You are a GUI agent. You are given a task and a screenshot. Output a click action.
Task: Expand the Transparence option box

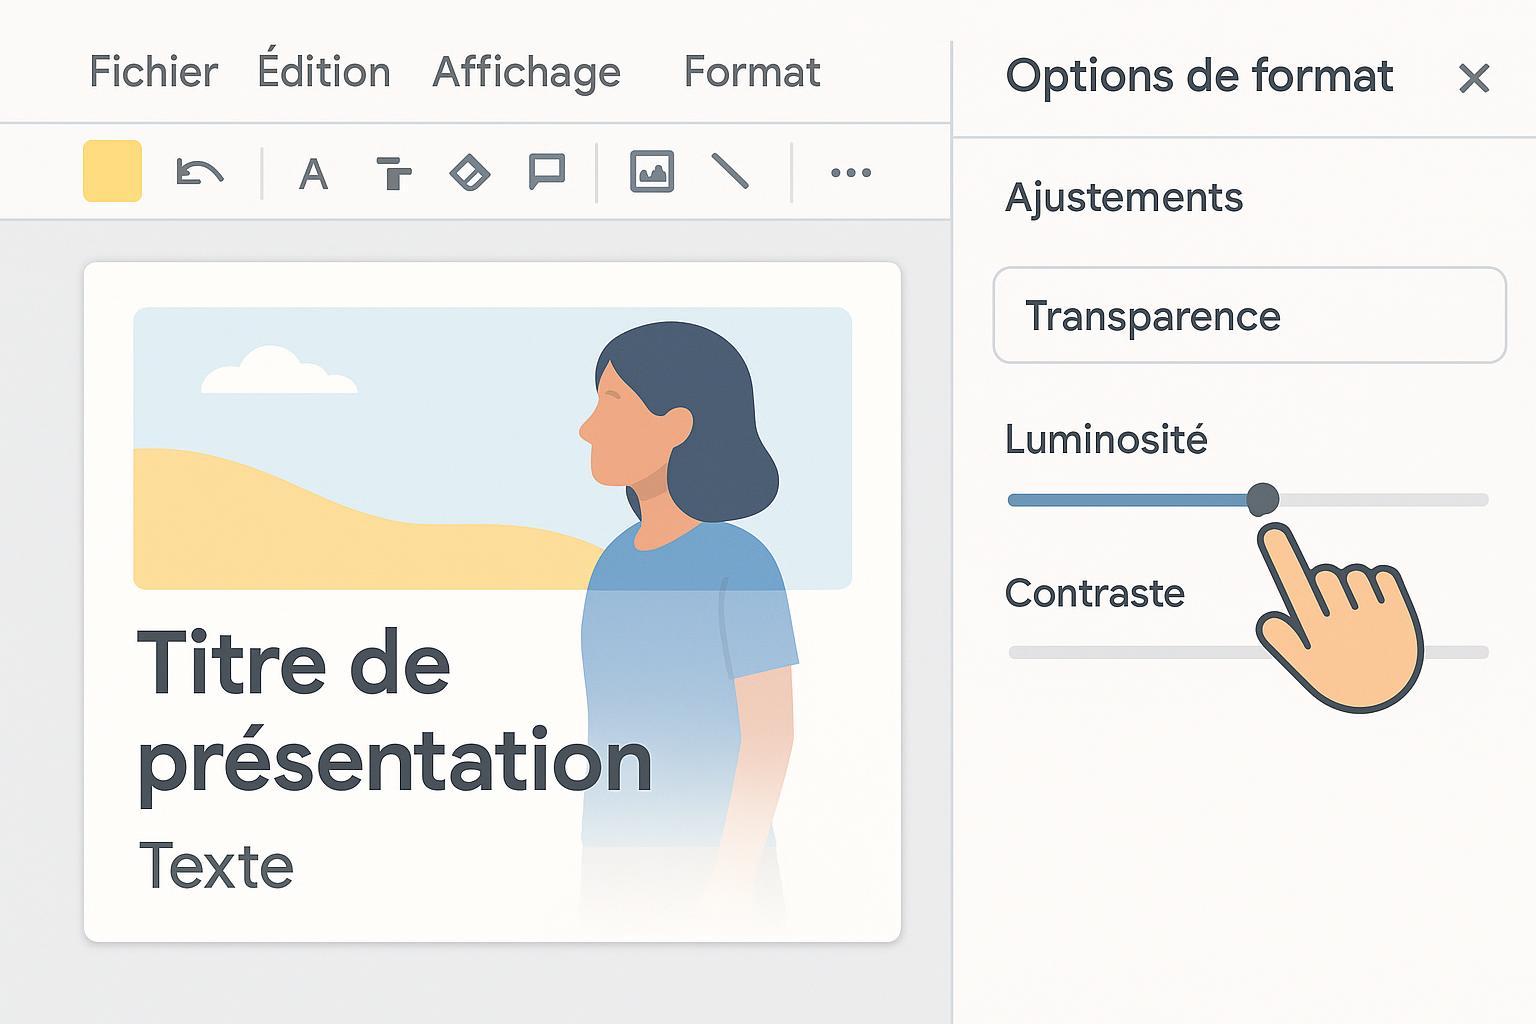(1249, 316)
